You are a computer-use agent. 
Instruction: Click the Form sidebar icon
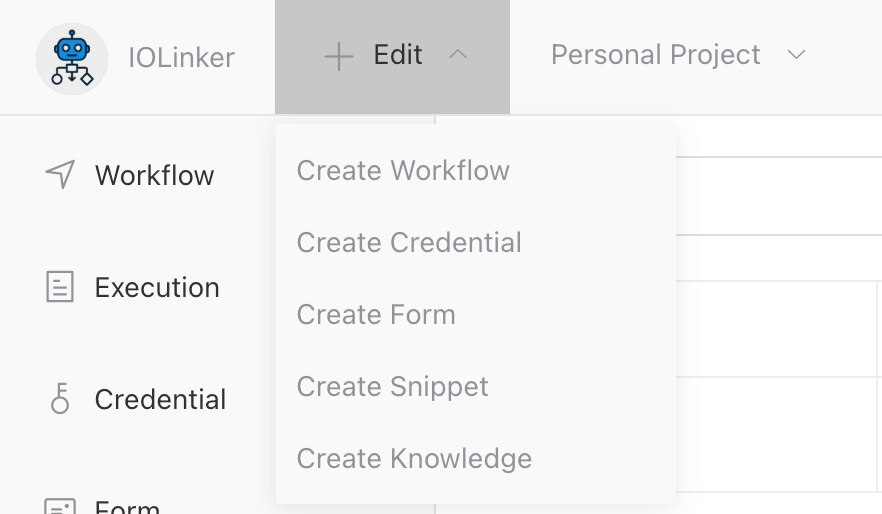point(60,505)
